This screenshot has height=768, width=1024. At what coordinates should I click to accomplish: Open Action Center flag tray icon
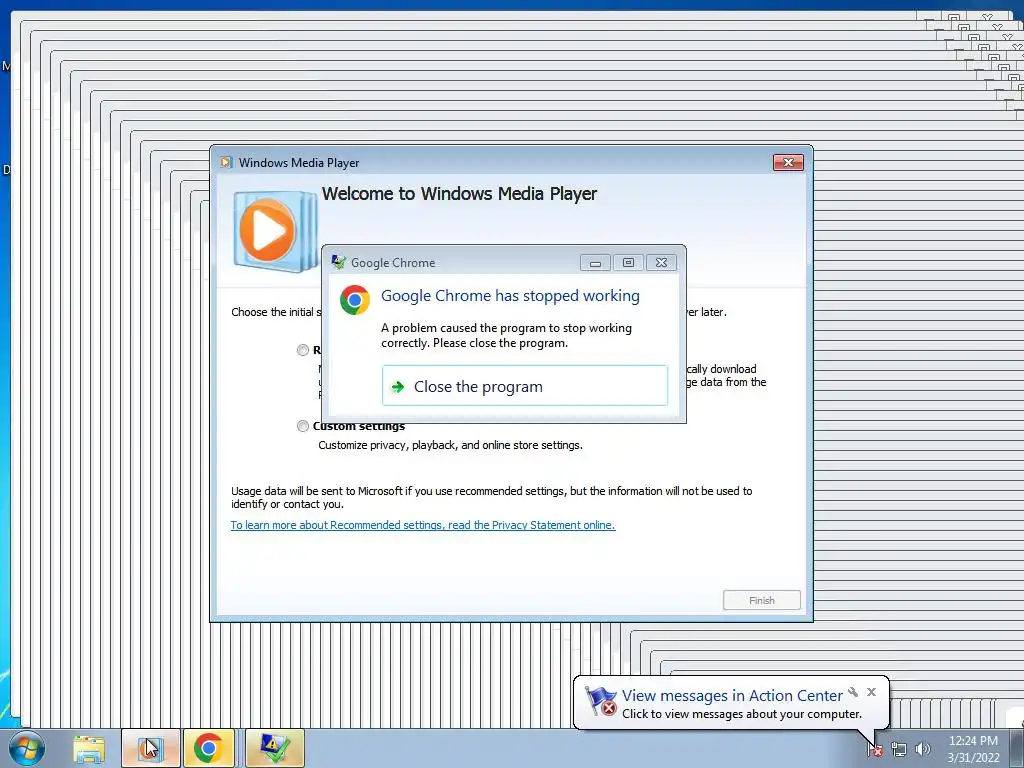coord(875,749)
